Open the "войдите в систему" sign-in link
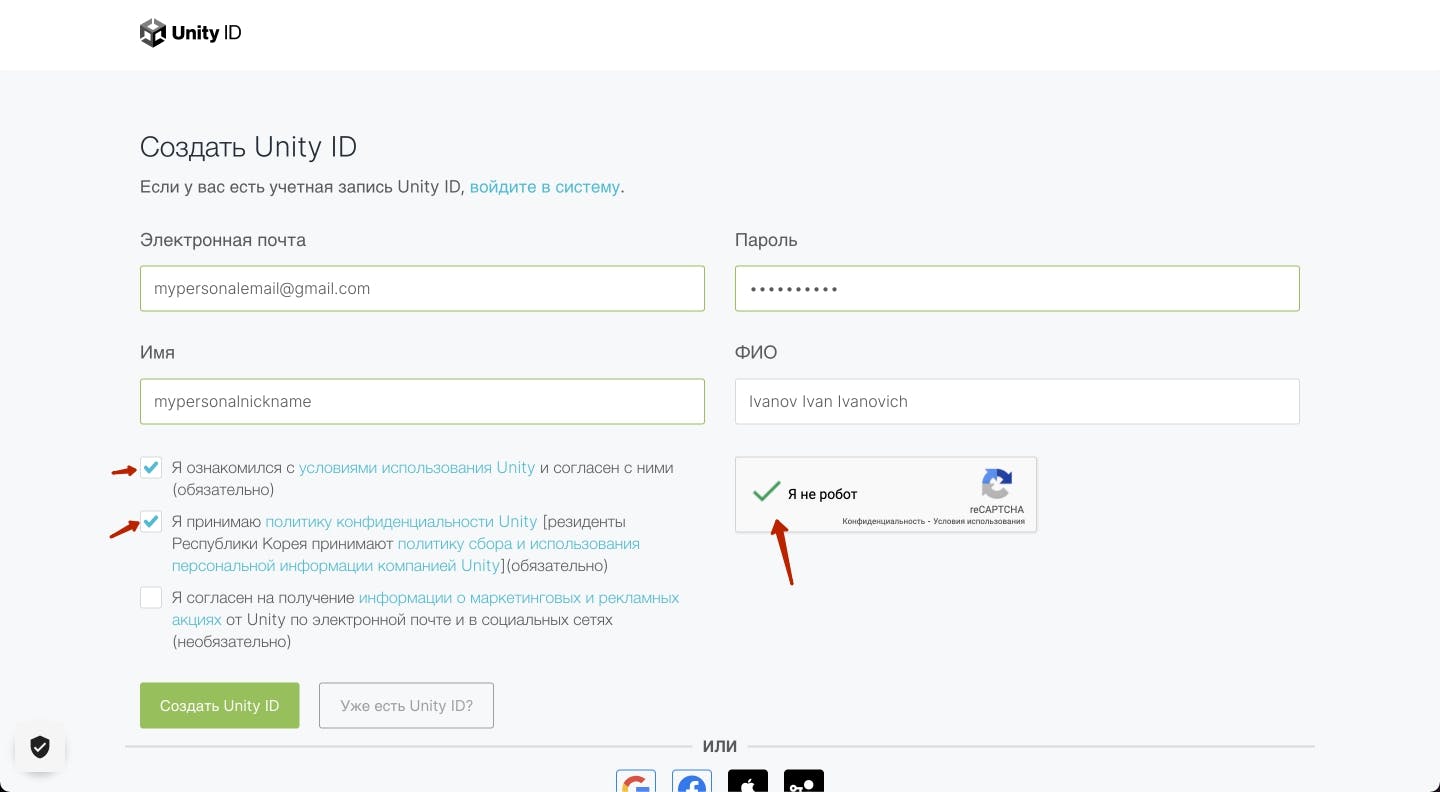 pyautogui.click(x=545, y=187)
